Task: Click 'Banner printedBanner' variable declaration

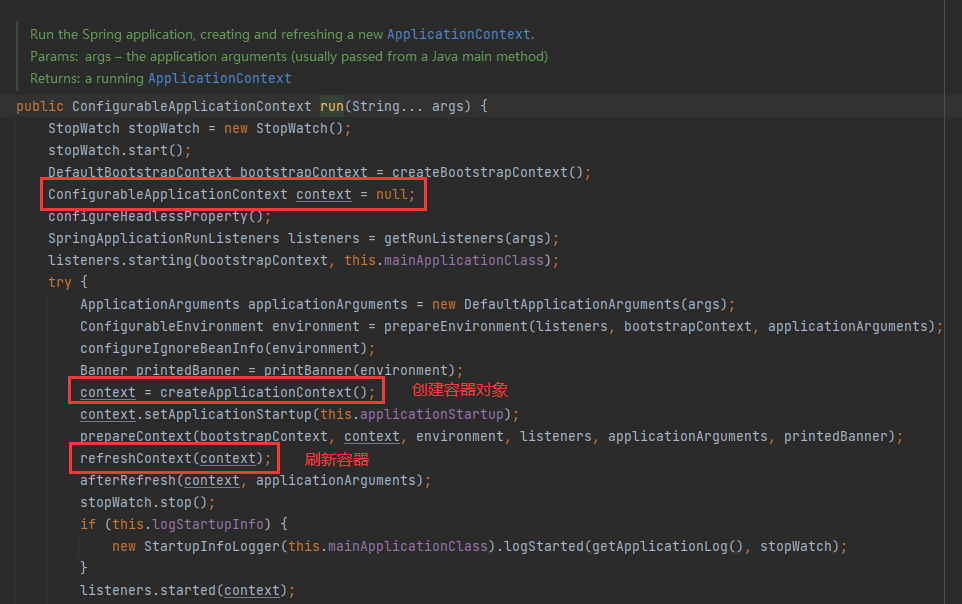Action: click(160, 371)
